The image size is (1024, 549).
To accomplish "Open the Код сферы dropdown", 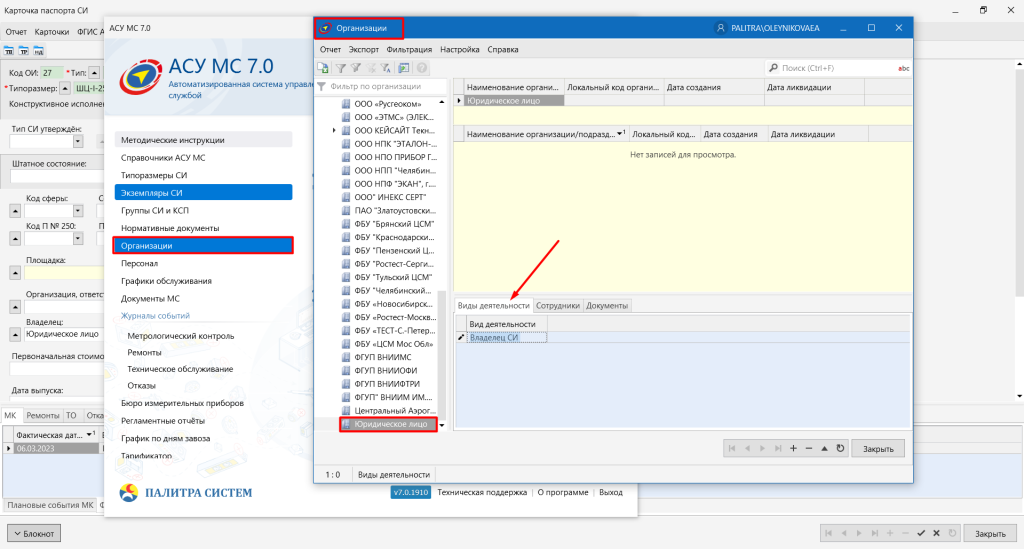I will [x=78, y=211].
